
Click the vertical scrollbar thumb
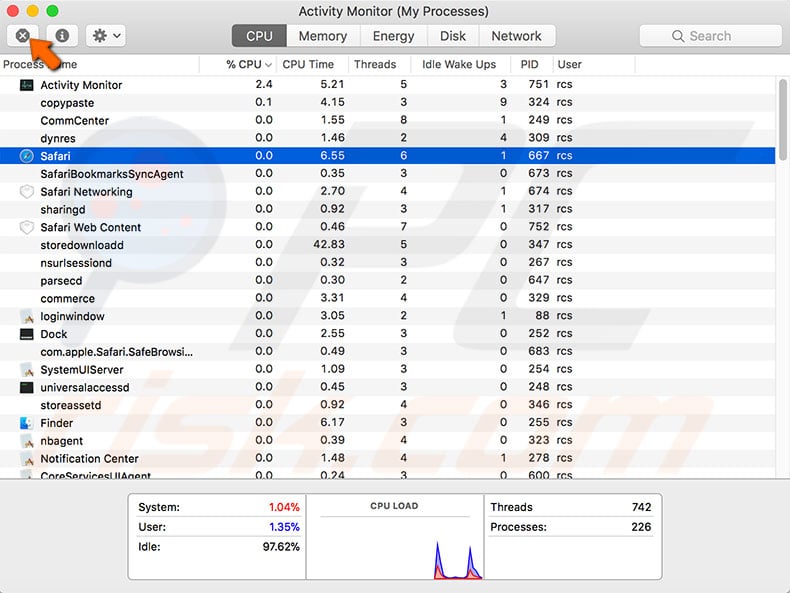tap(782, 120)
